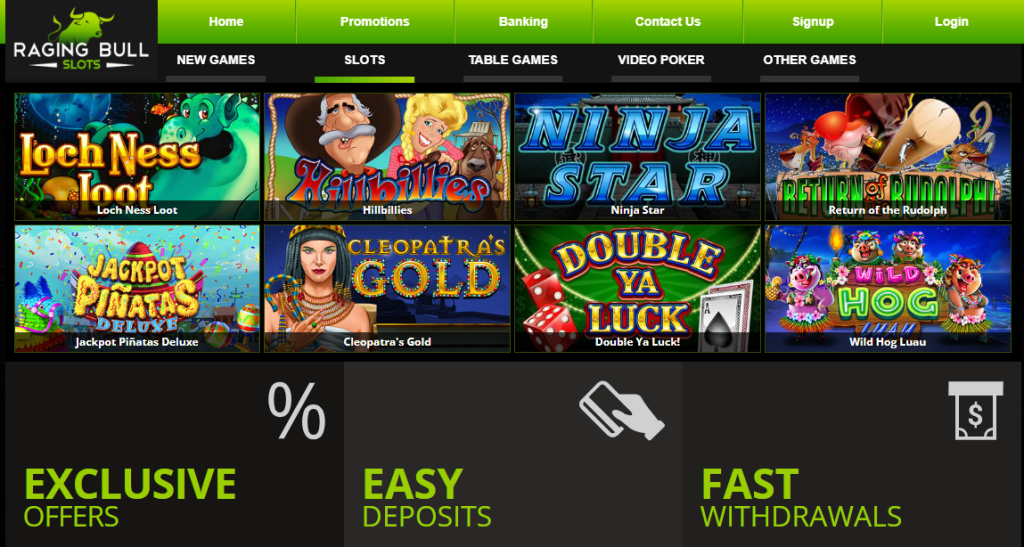Viewport: 1024px width, 547px height.
Task: Open the Banking menu item
Action: point(523,22)
